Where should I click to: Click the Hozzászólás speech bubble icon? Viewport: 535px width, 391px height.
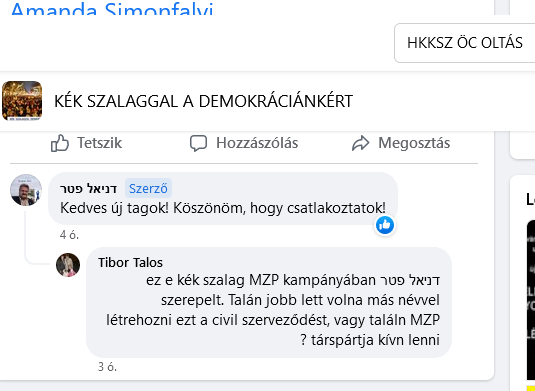pyautogui.click(x=198, y=143)
